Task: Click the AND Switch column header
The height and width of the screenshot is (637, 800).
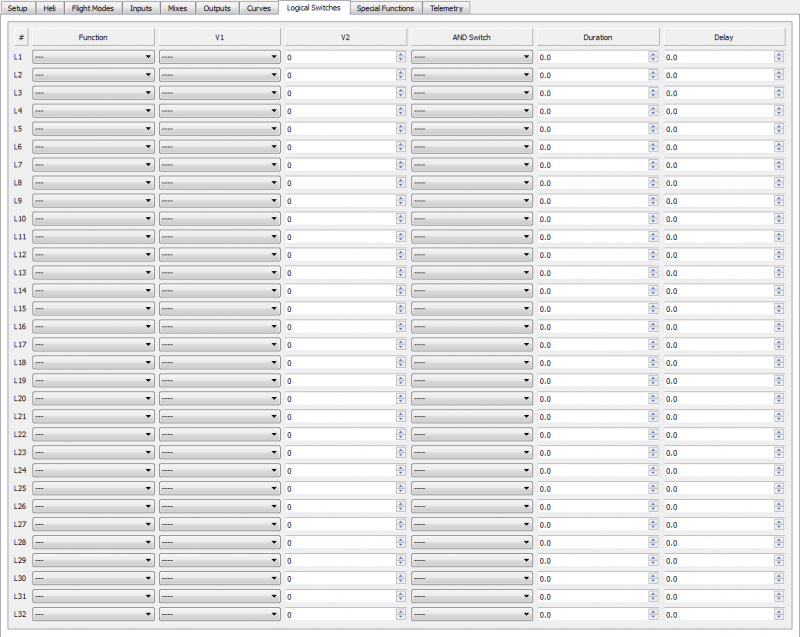Action: [x=471, y=37]
